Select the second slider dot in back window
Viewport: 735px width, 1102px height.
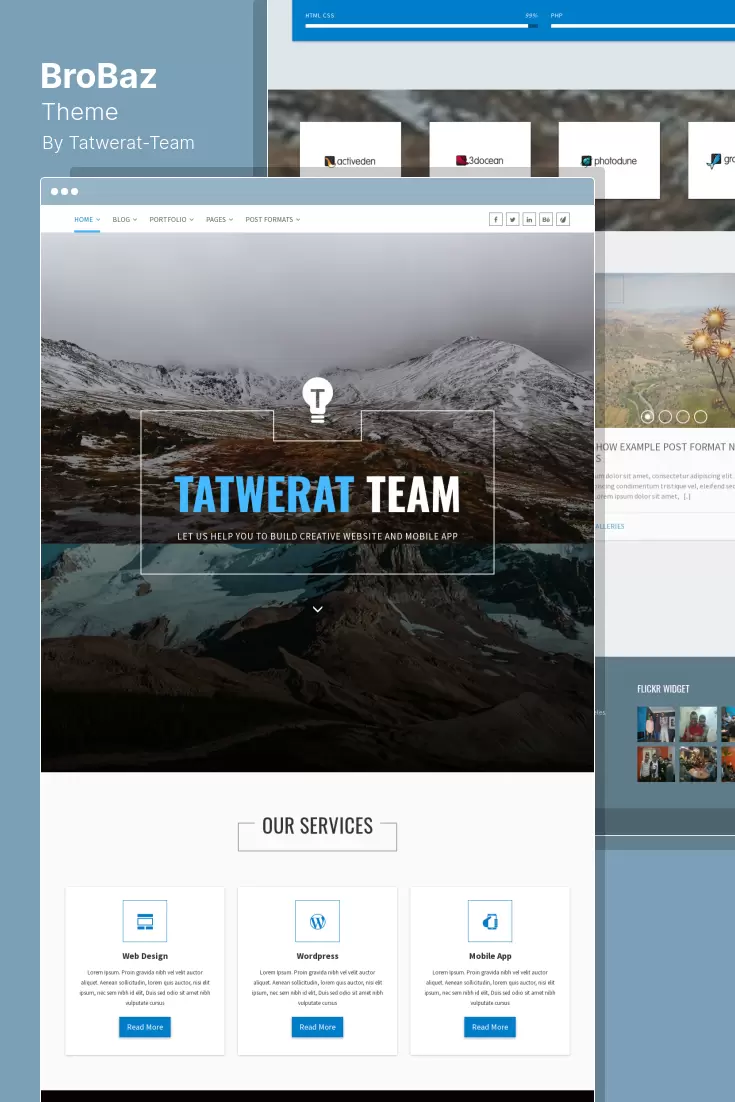665,417
